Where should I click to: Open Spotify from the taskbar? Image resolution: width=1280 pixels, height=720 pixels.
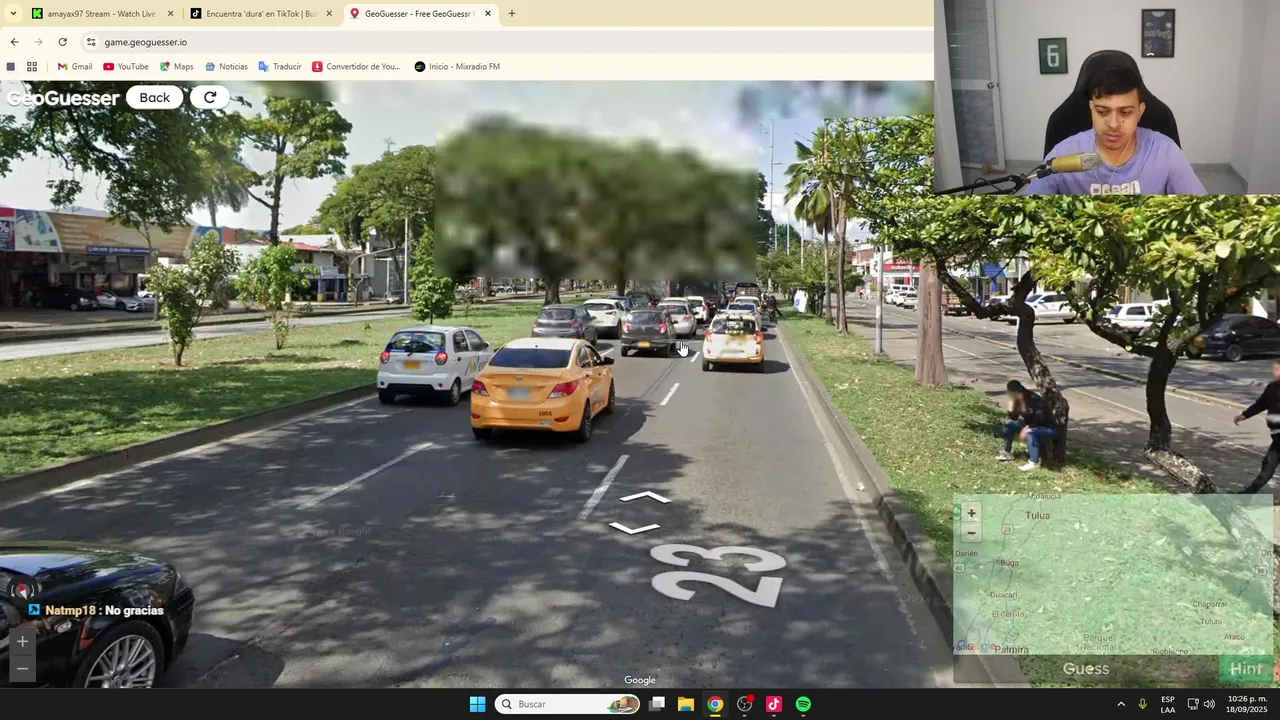click(803, 704)
